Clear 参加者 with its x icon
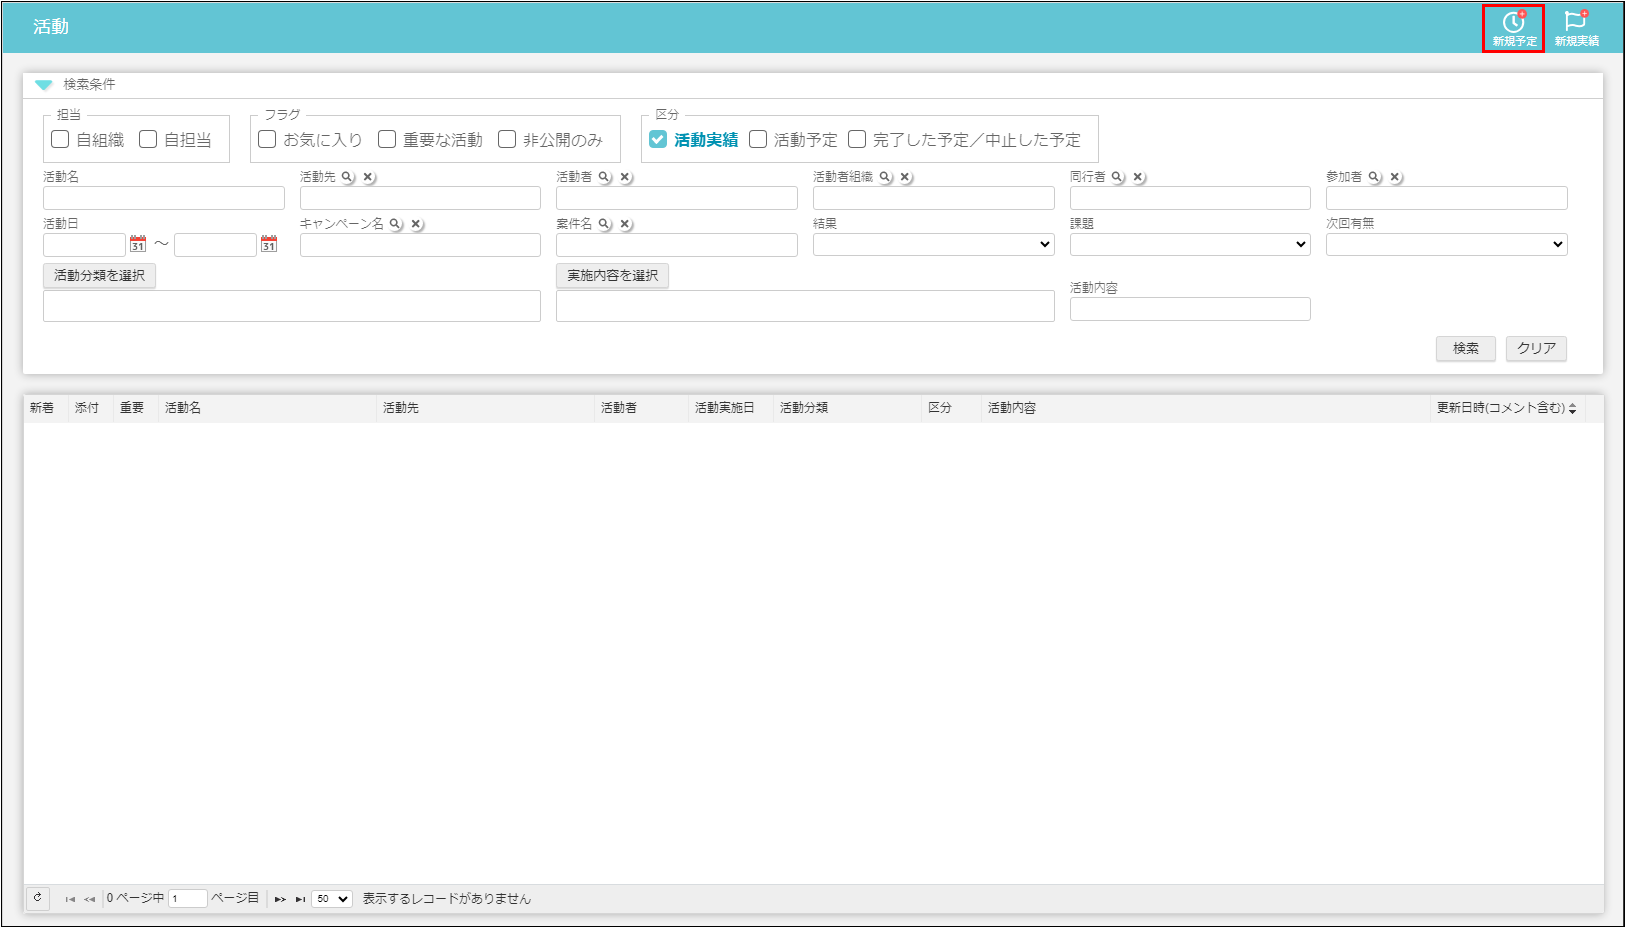The height and width of the screenshot is (927, 1625). [x=1395, y=177]
